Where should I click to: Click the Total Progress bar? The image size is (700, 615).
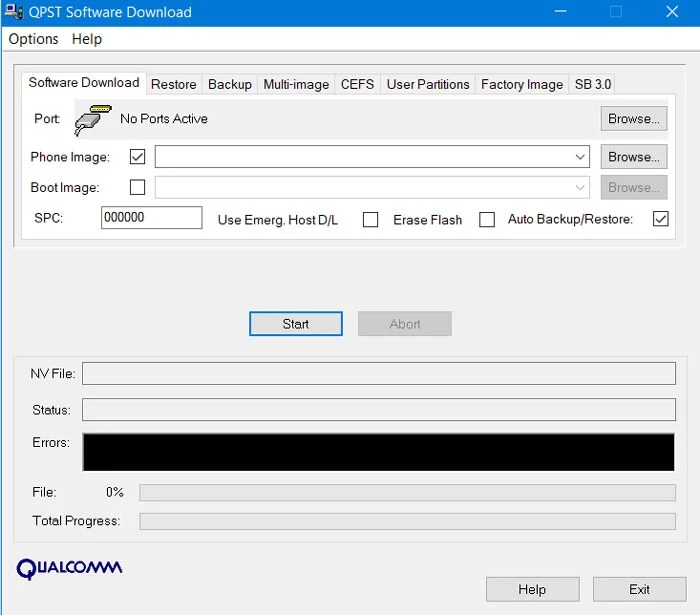point(407,521)
